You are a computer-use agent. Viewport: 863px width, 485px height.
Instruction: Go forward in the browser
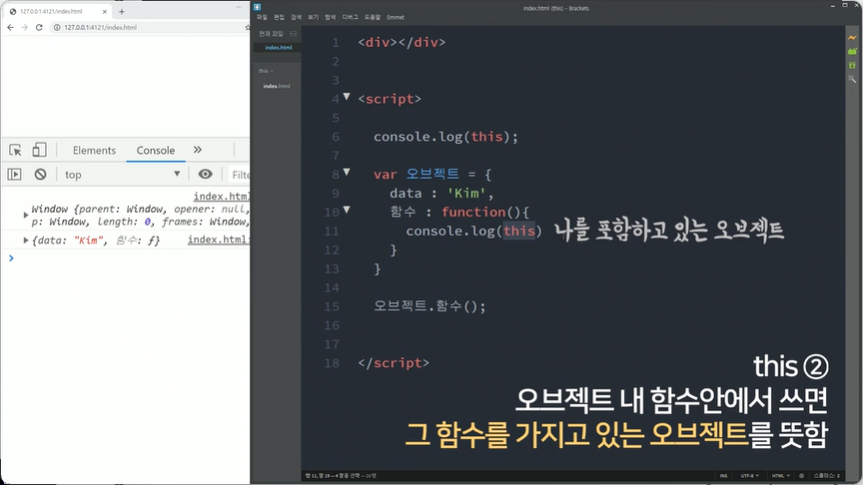click(x=24, y=27)
